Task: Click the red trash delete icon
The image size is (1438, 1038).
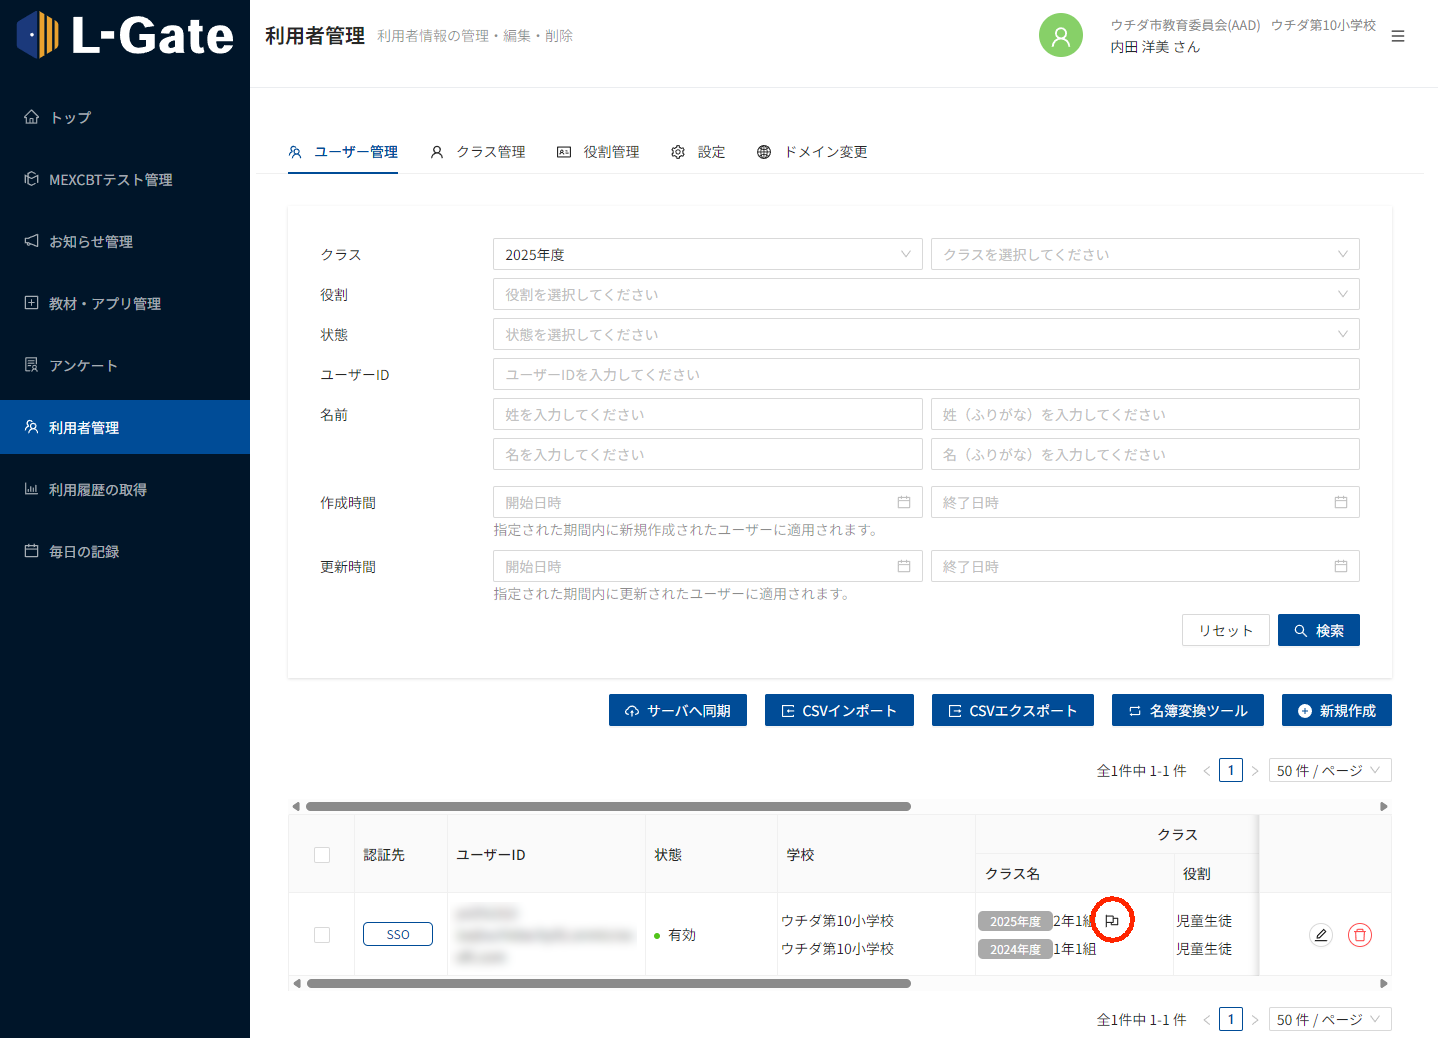Action: click(1360, 935)
